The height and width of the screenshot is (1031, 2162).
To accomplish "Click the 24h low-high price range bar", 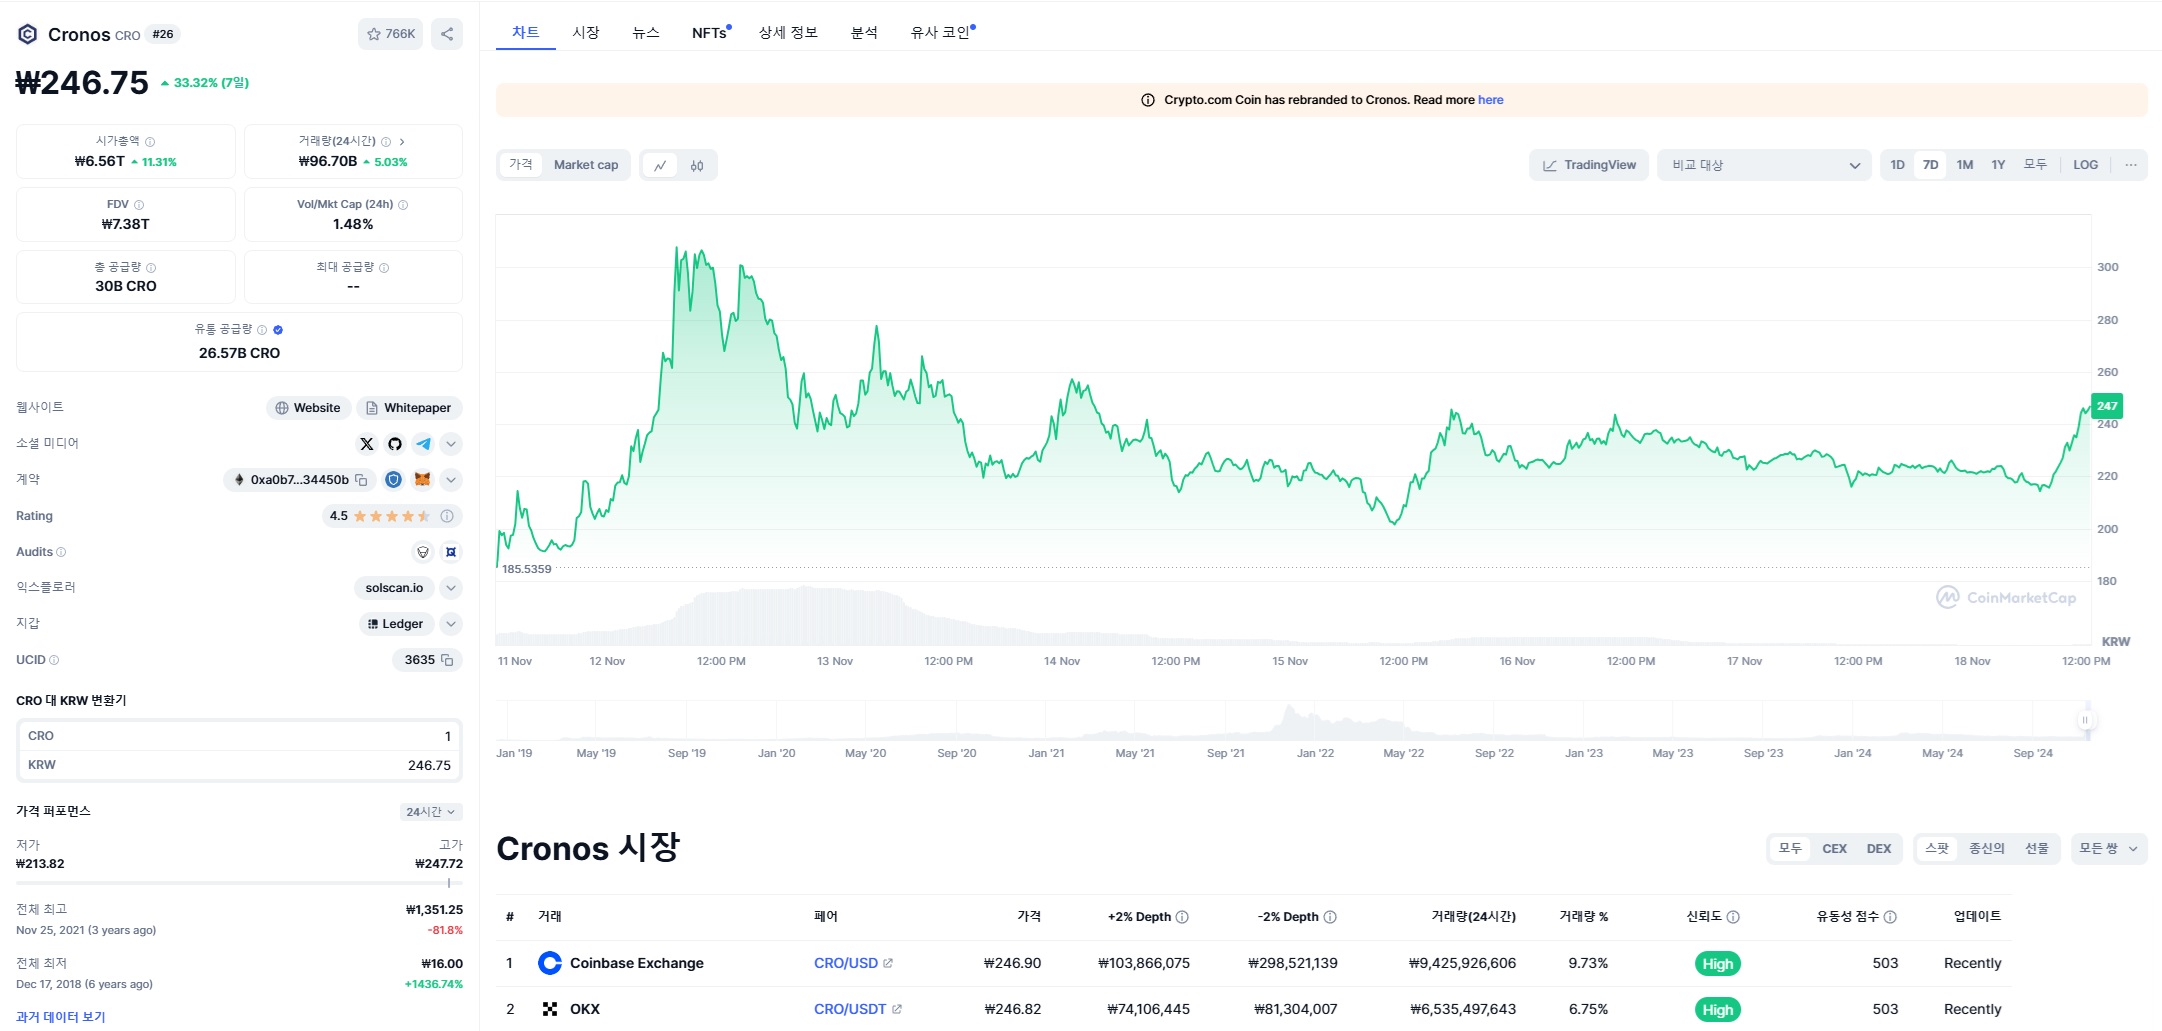I will coord(239,883).
